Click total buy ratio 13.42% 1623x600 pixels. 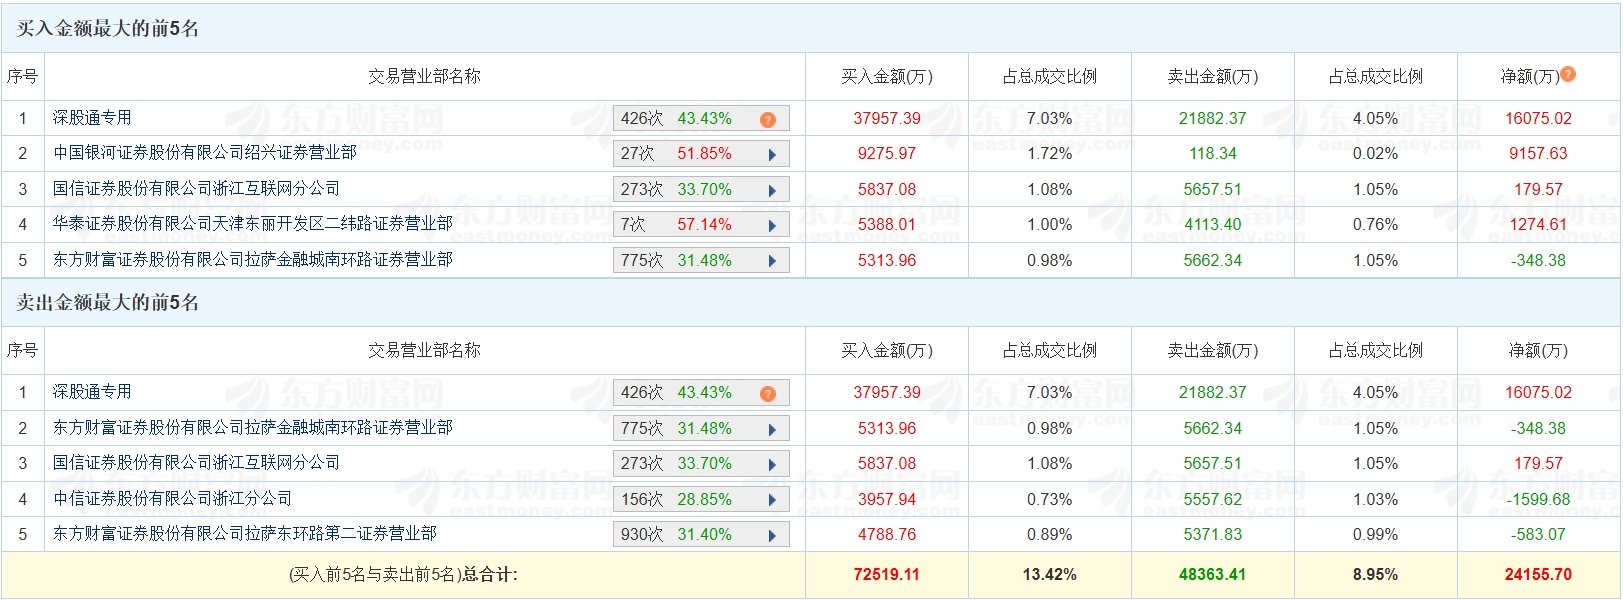[x=1050, y=574]
